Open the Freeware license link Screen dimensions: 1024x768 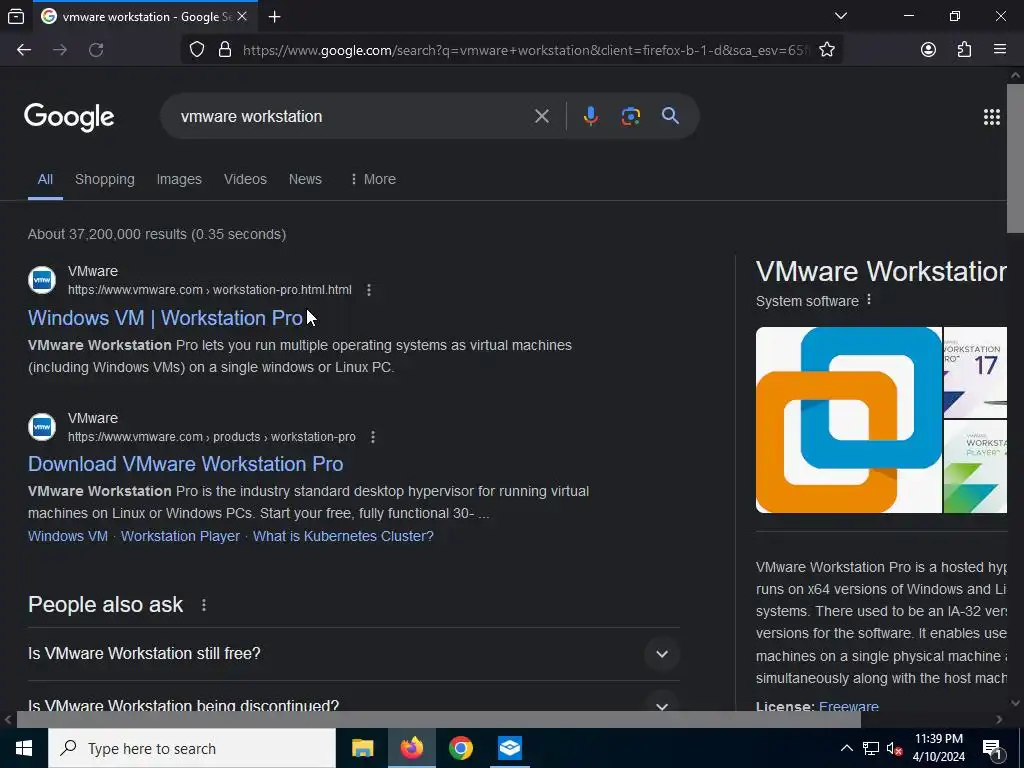[848, 706]
